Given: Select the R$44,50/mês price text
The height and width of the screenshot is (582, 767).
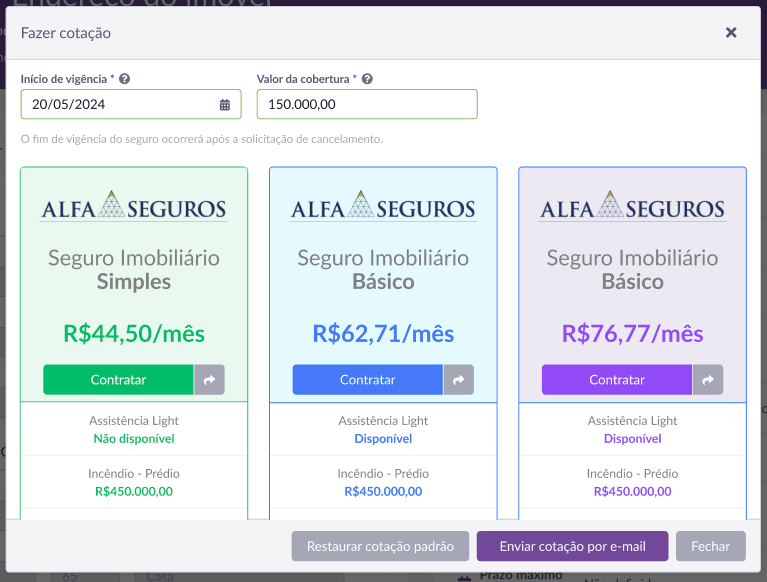Looking at the screenshot, I should pos(134,334).
